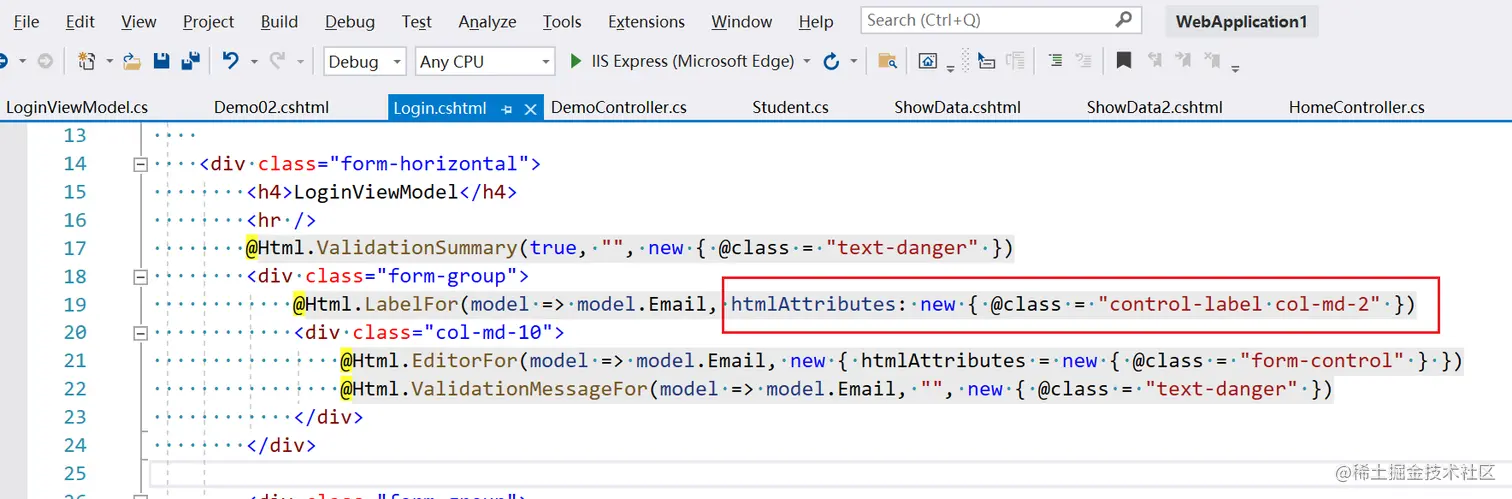Click the Clear Bookmarks icon
Image resolution: width=1512 pixels, height=499 pixels.
point(1213,61)
